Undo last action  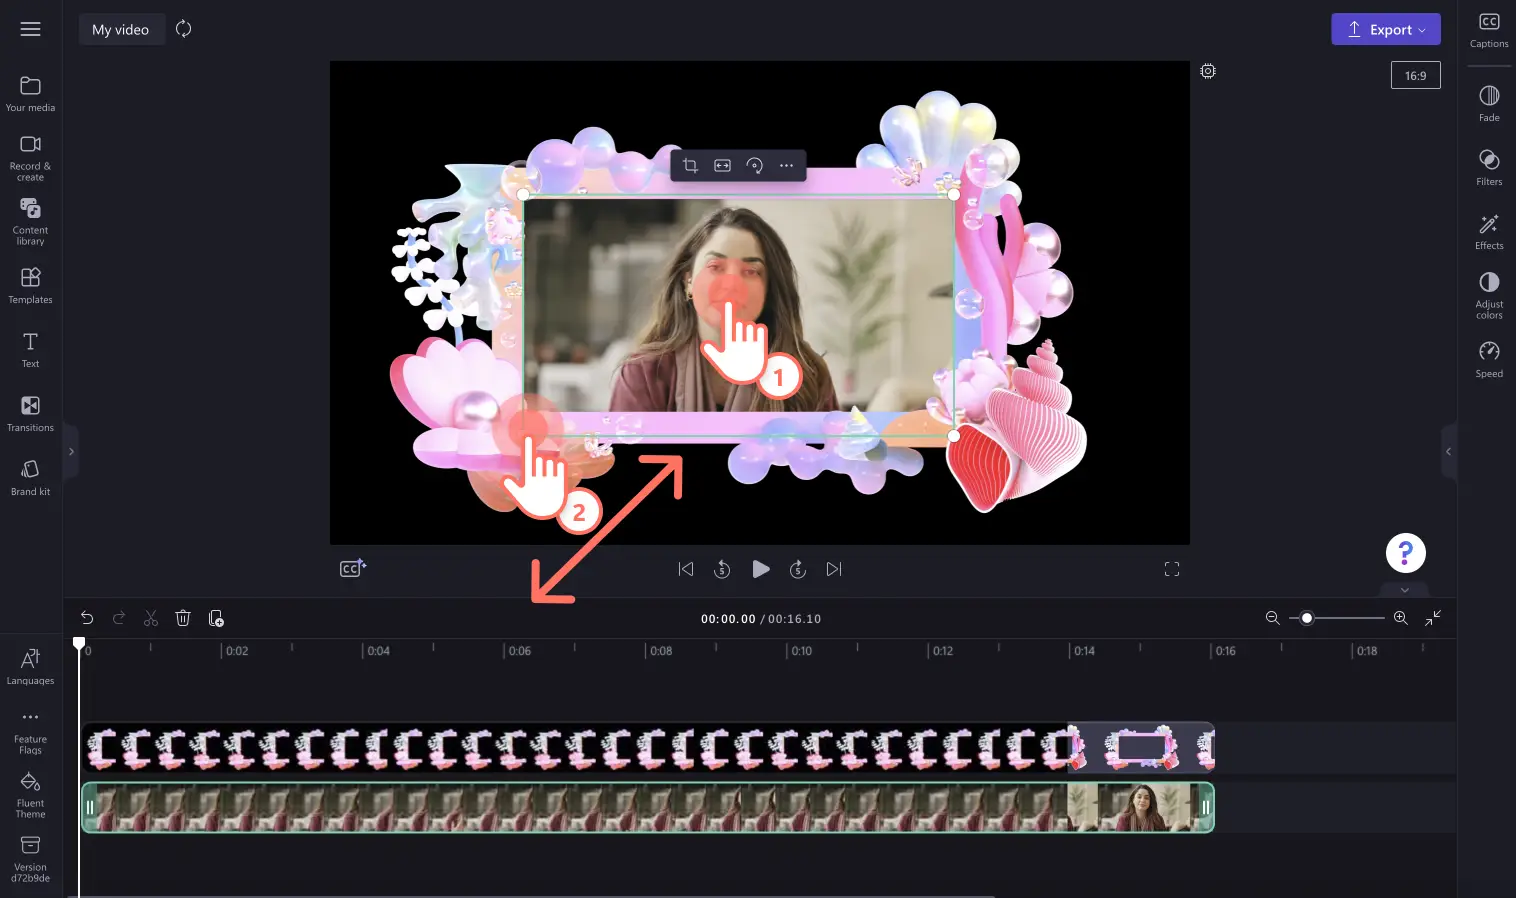(x=87, y=618)
